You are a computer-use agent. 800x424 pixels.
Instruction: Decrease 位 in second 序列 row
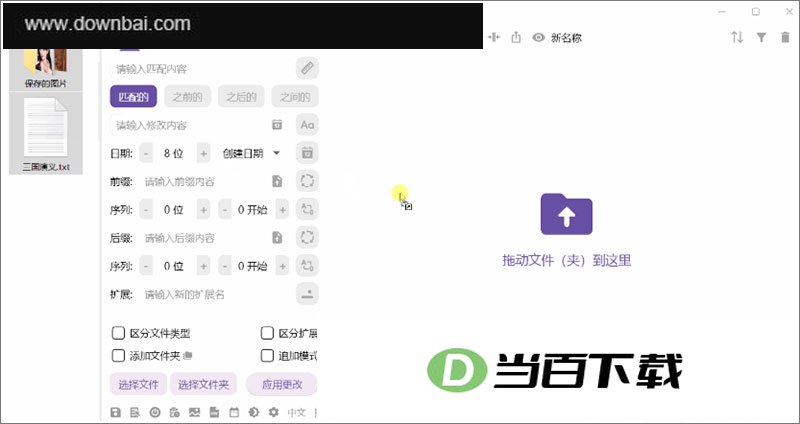tap(146, 266)
